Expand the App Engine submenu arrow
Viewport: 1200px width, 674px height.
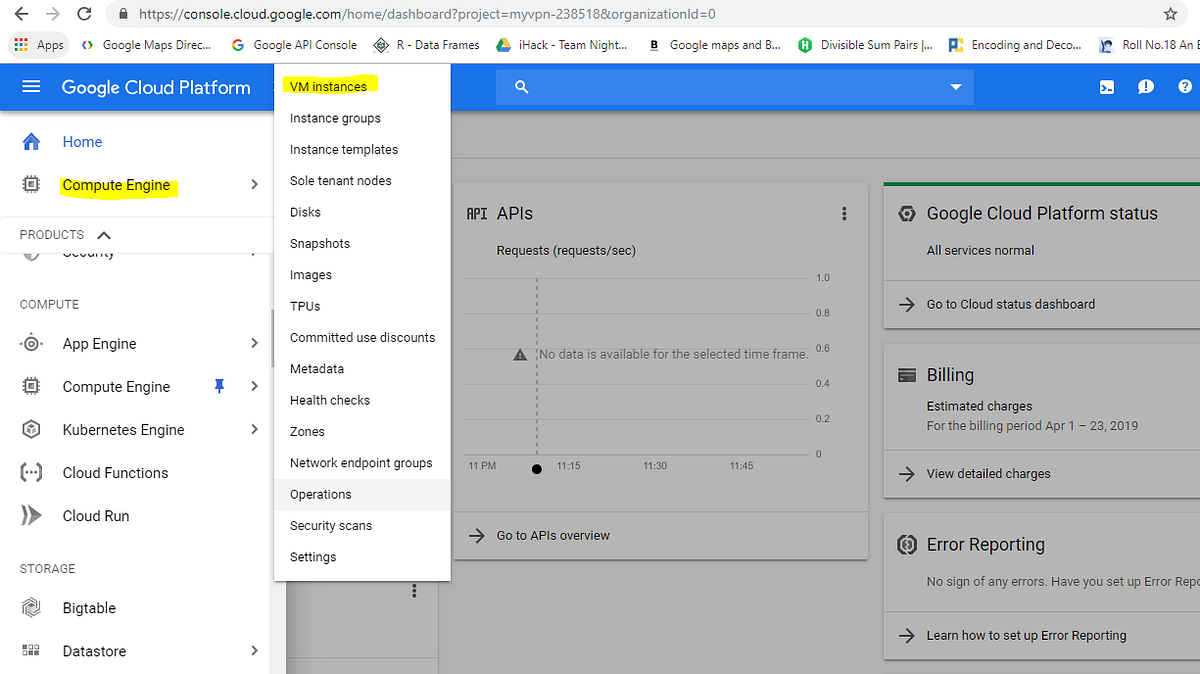pos(254,343)
